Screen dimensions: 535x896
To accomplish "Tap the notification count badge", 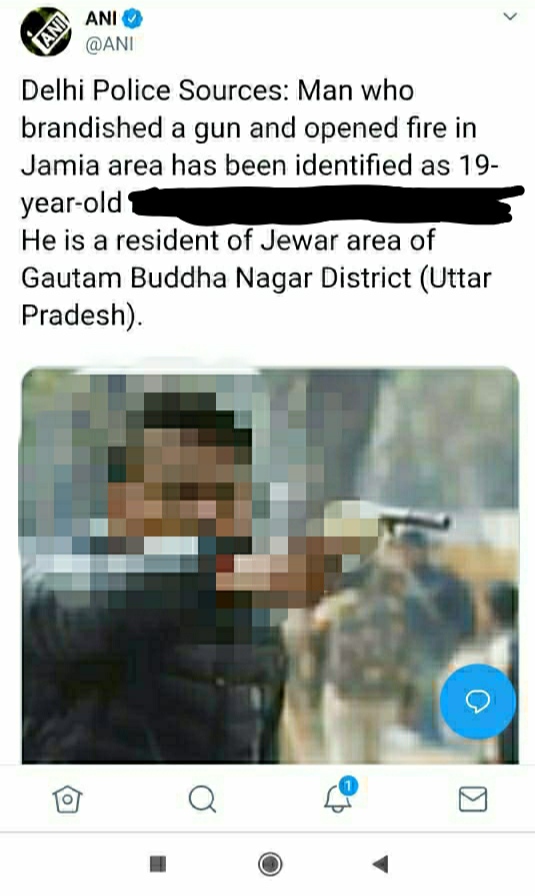I will 348,786.
